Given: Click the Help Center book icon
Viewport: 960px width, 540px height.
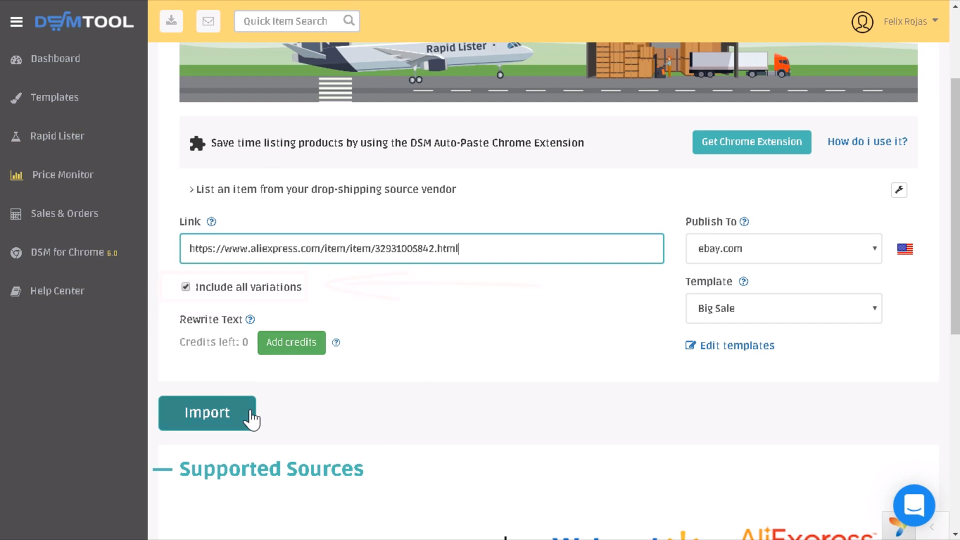Looking at the screenshot, I should pos(16,291).
